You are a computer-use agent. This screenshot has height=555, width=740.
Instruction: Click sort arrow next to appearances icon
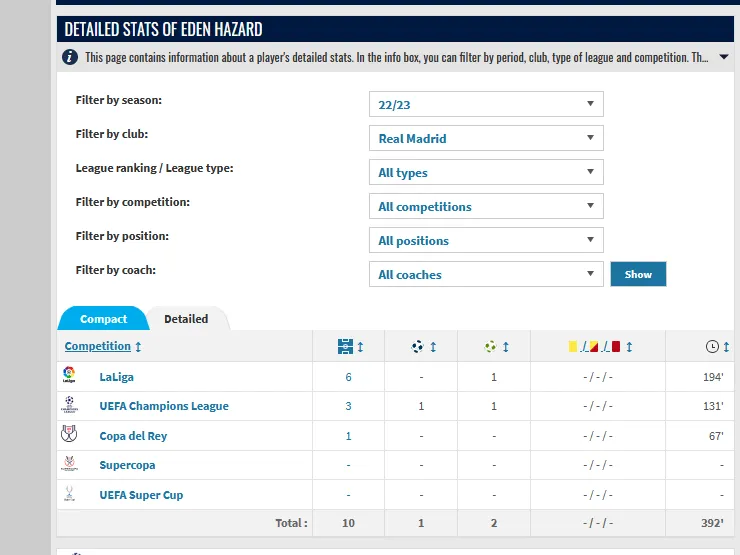(x=361, y=347)
